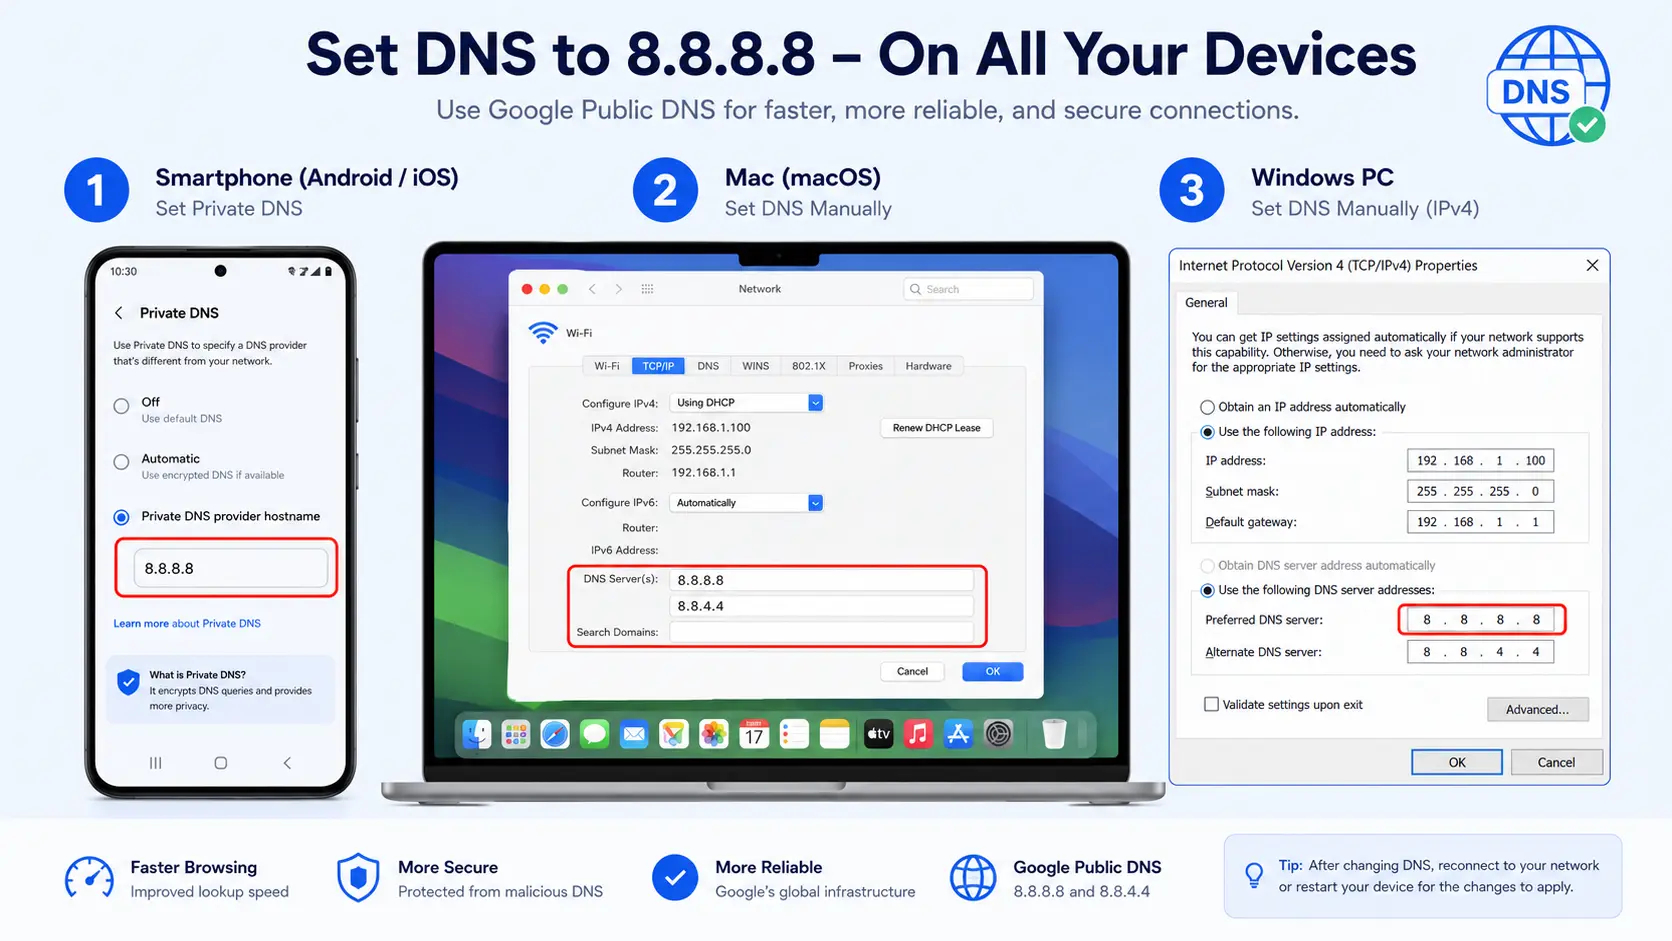Open Music app in the dock

pos(918,735)
